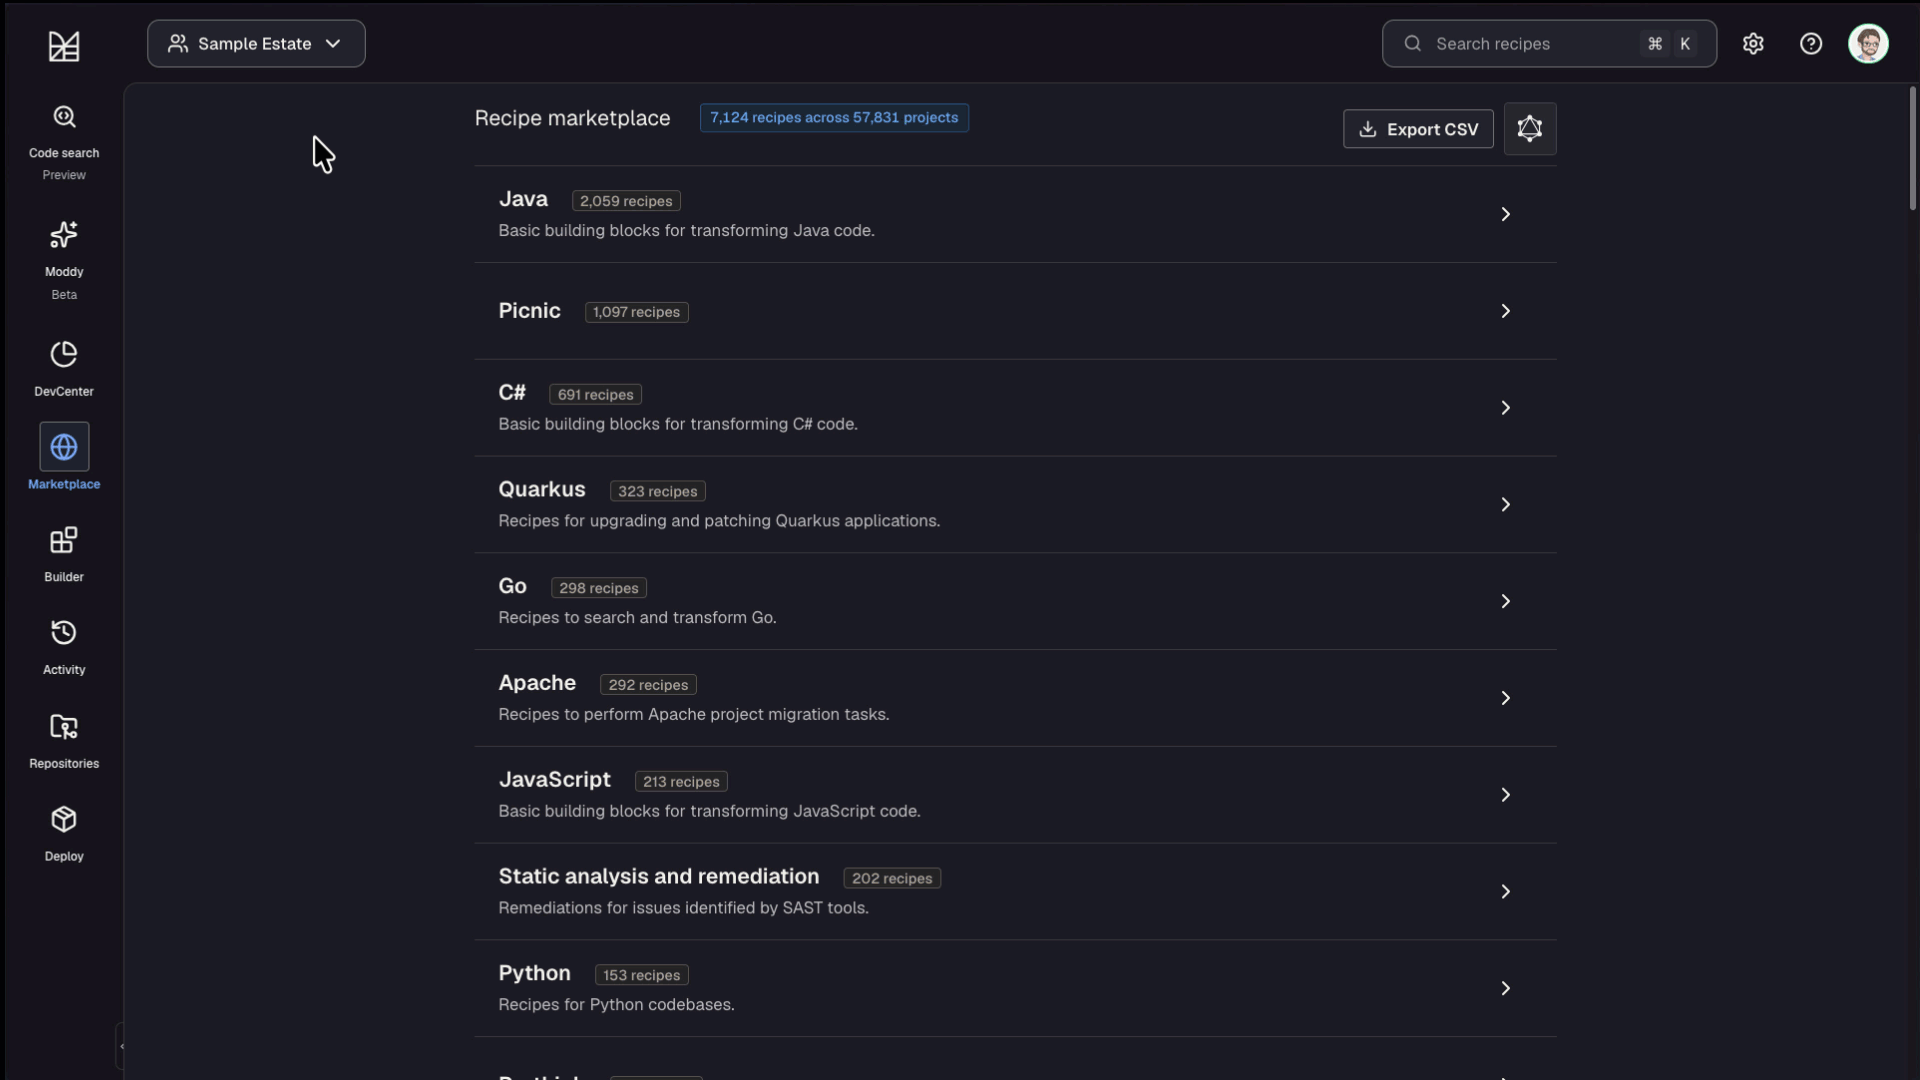This screenshot has height=1080, width=1920.
Task: Open Code search in the sidebar
Action: [x=64, y=143]
